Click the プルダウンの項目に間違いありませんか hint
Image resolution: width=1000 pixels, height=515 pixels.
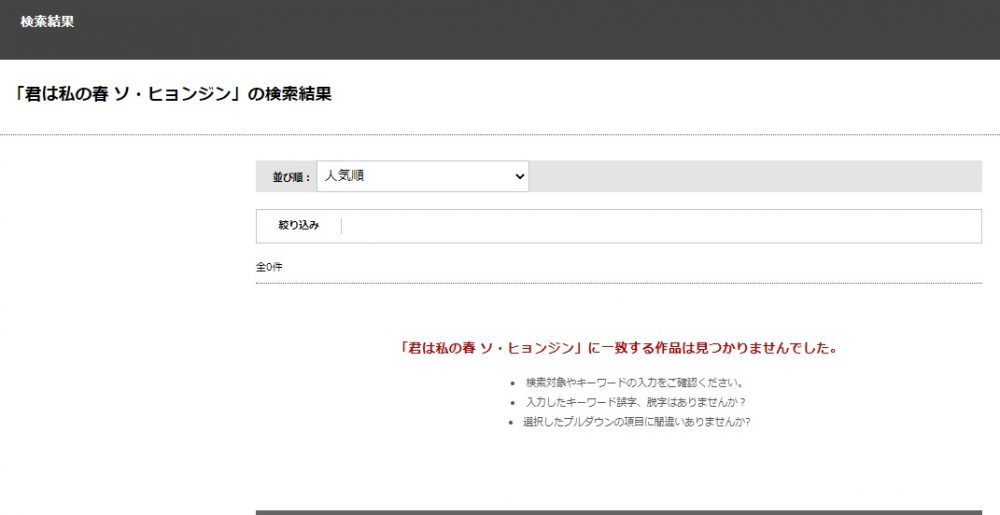point(636,421)
